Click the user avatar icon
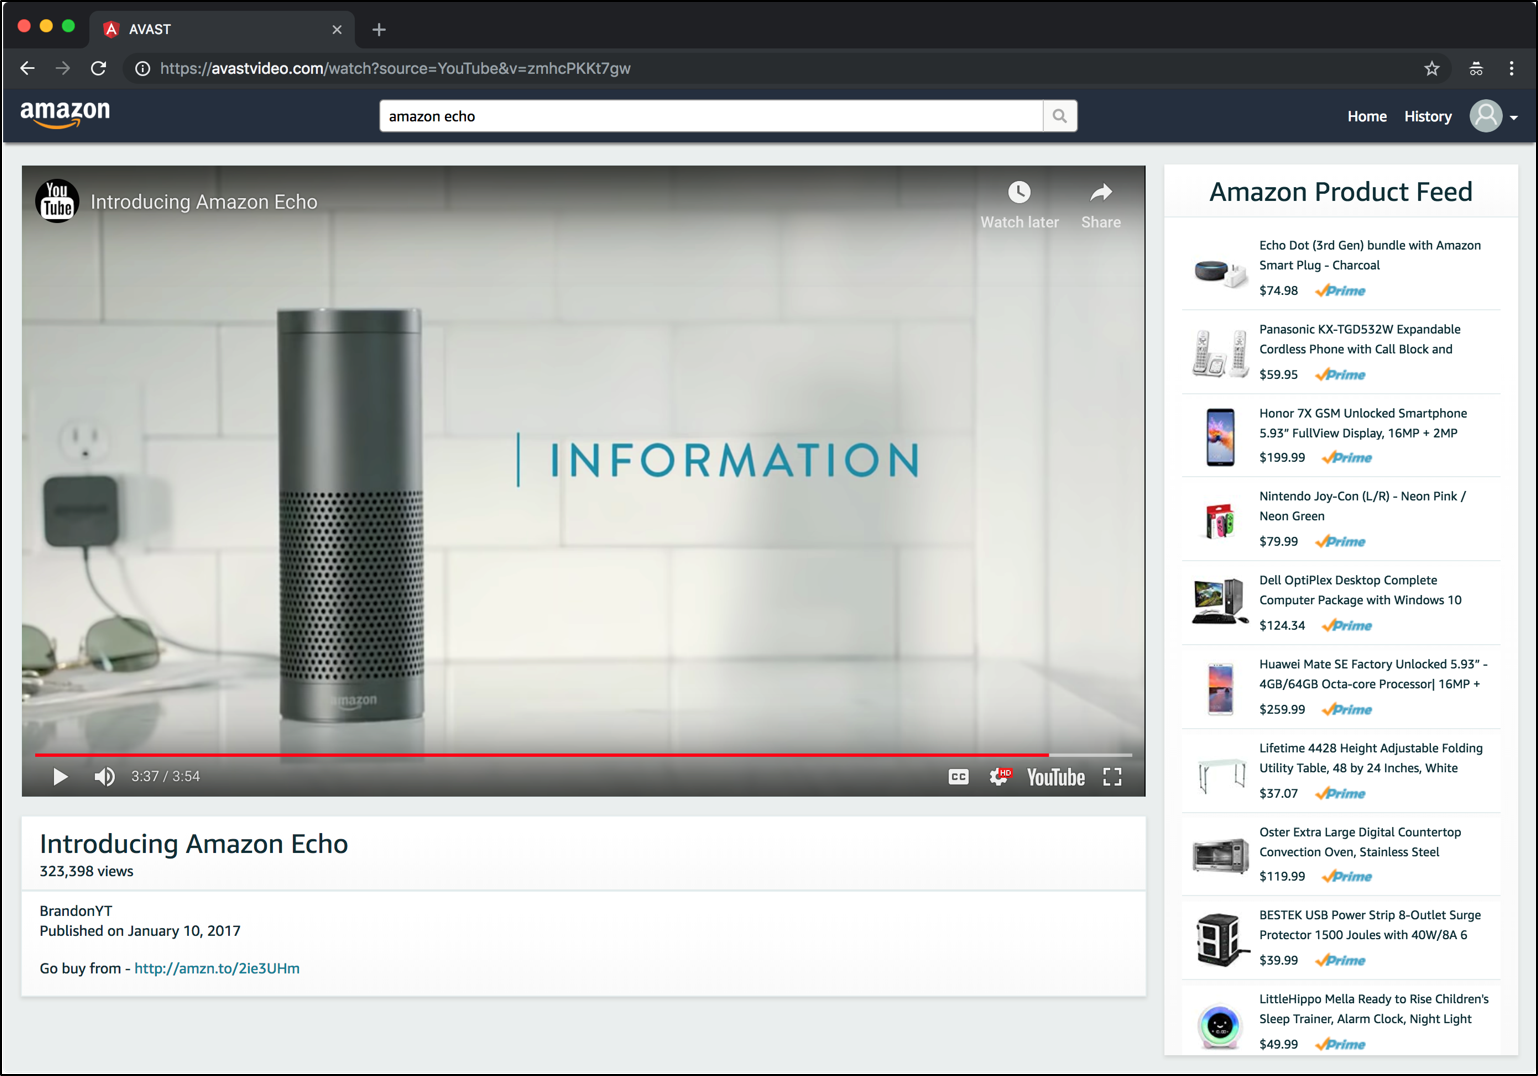The image size is (1538, 1076). tap(1486, 116)
